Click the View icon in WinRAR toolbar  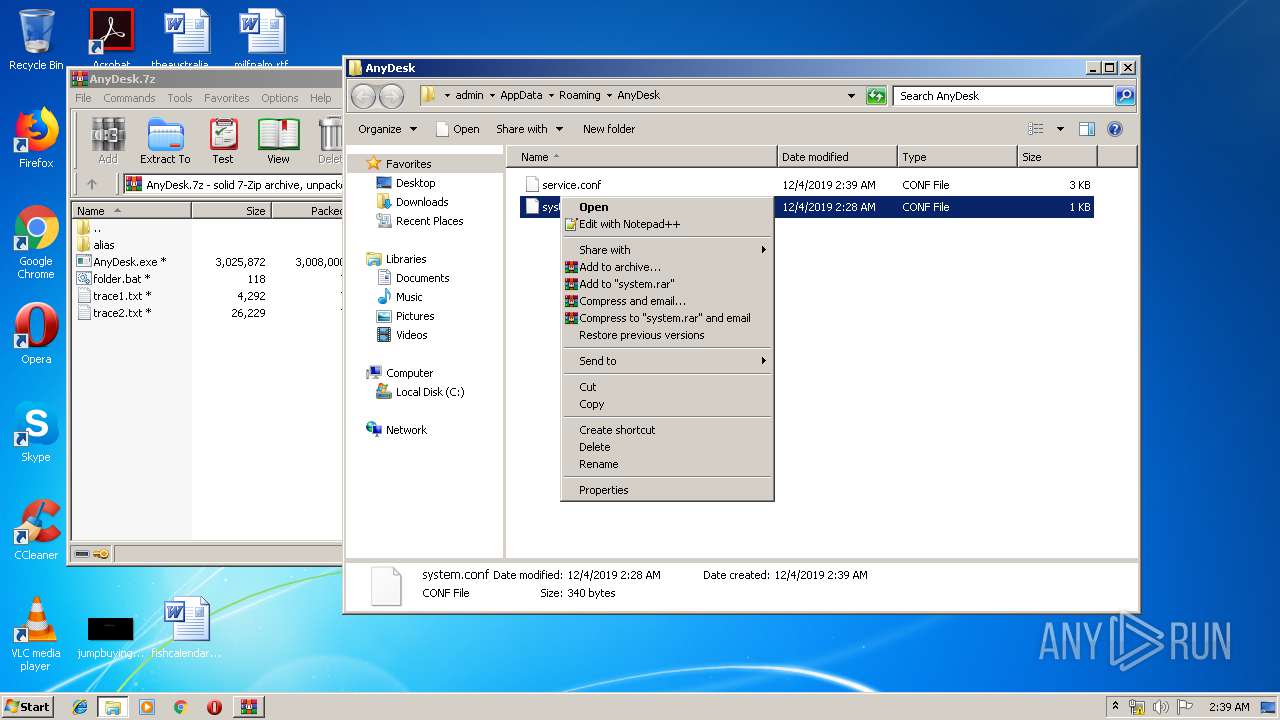click(x=278, y=140)
